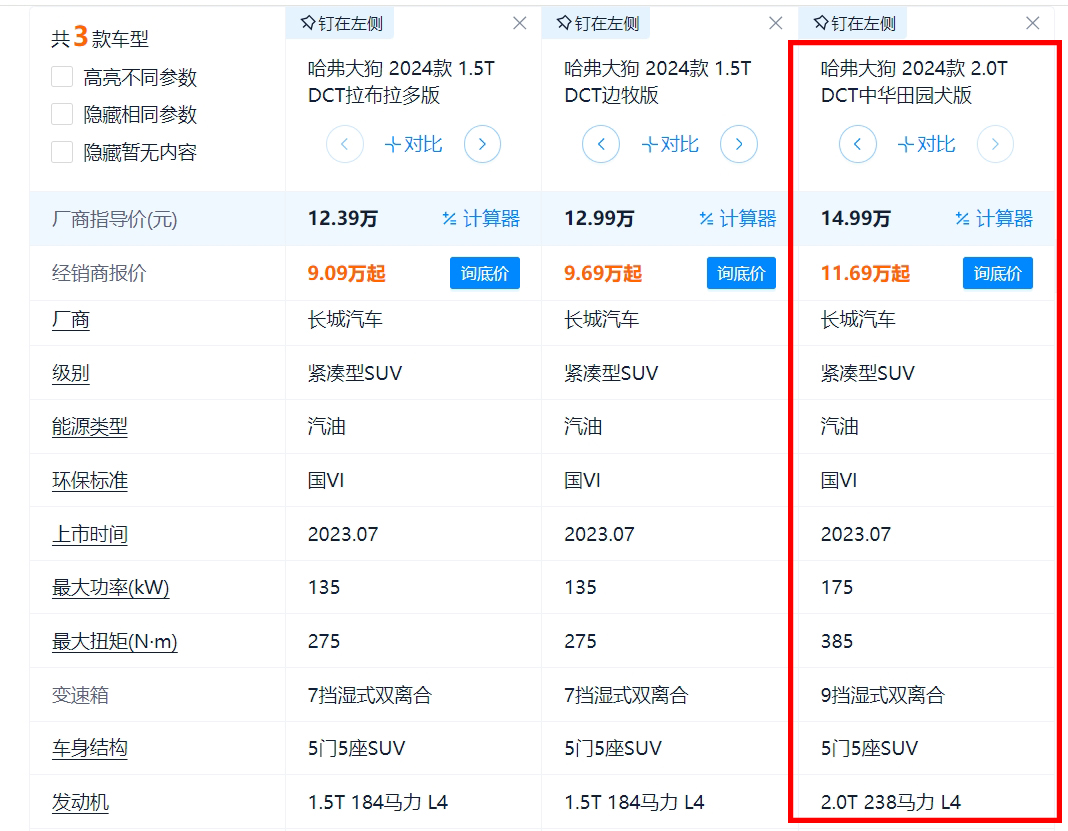Click the 1.5T DCT拉布拉多版 model title
Viewport: 1068px width, 831px height.
coord(402,82)
